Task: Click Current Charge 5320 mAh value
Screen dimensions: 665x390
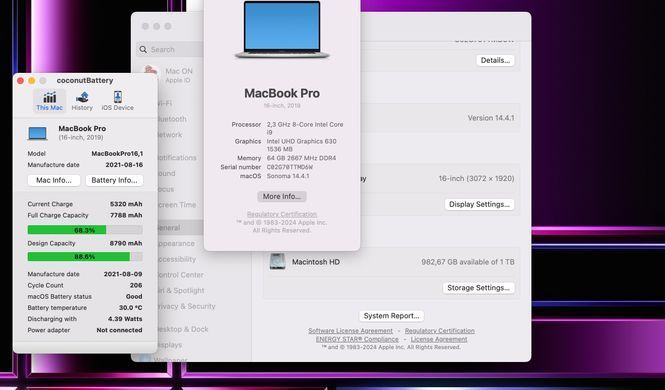Action: click(x=126, y=204)
